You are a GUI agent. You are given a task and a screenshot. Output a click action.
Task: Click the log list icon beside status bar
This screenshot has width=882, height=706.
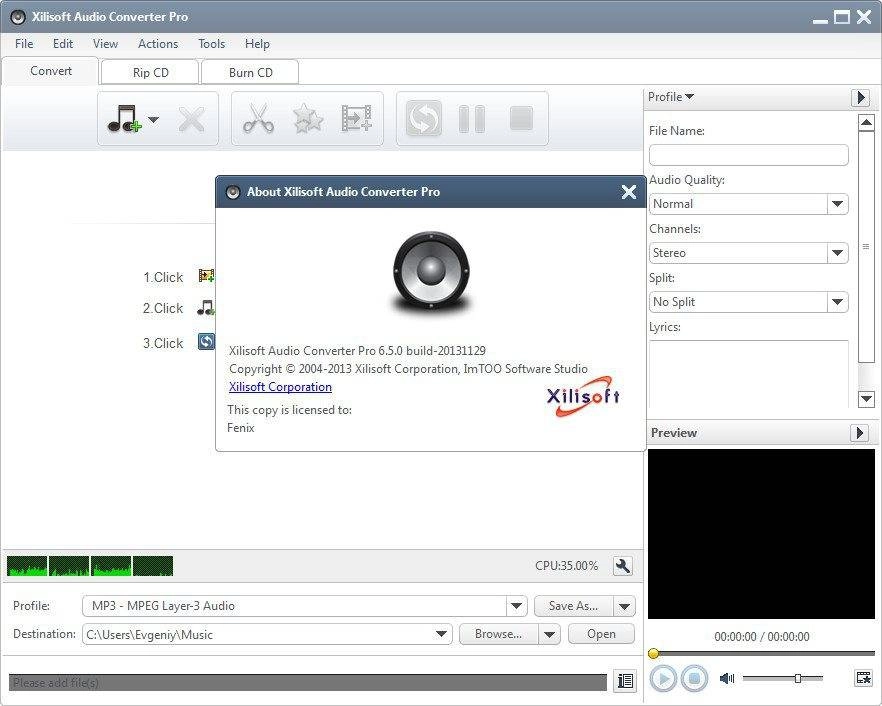(626, 681)
